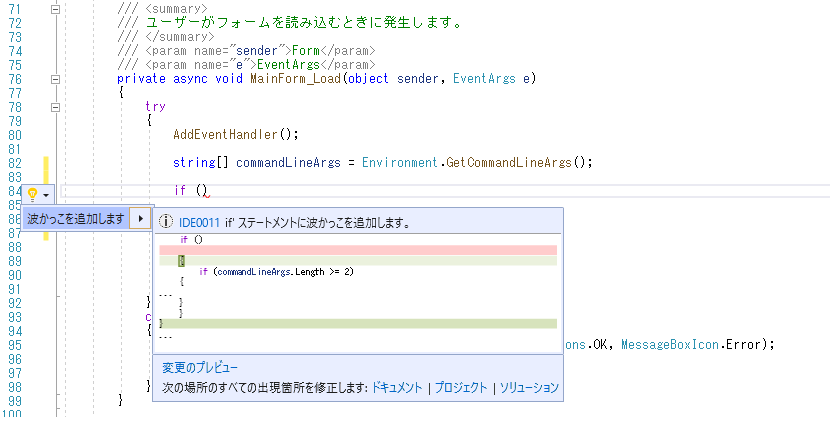Open the IDE0011 rule link
This screenshot has height=430, width=830.
[x=199, y=222]
